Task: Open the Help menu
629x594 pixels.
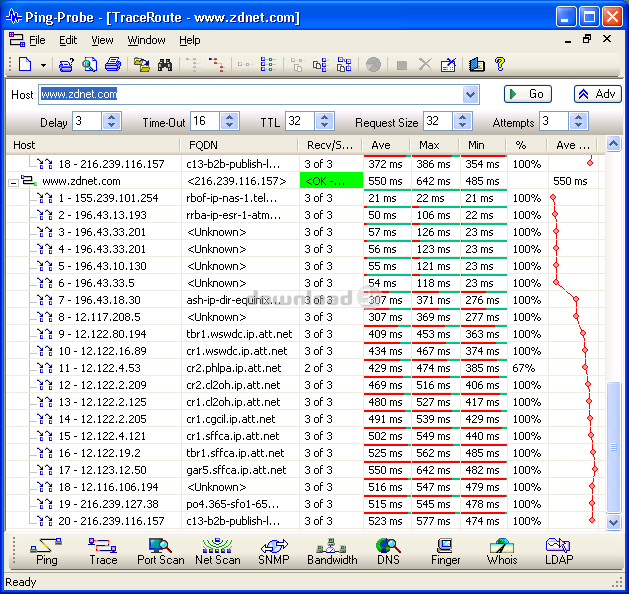Action: pos(189,40)
